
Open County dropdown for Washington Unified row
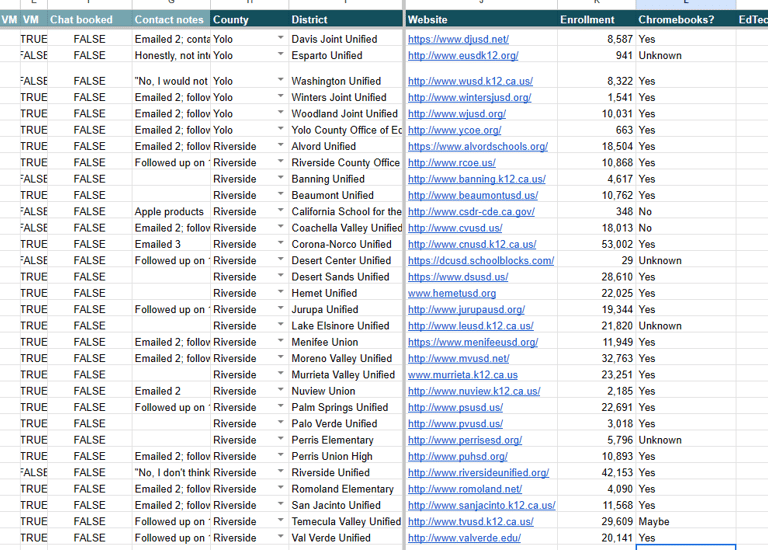click(x=281, y=79)
